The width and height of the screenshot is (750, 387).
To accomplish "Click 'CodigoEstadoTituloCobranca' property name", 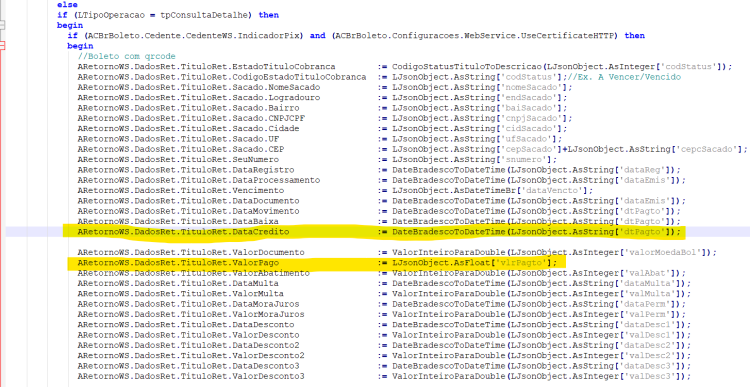I will tap(299, 77).
